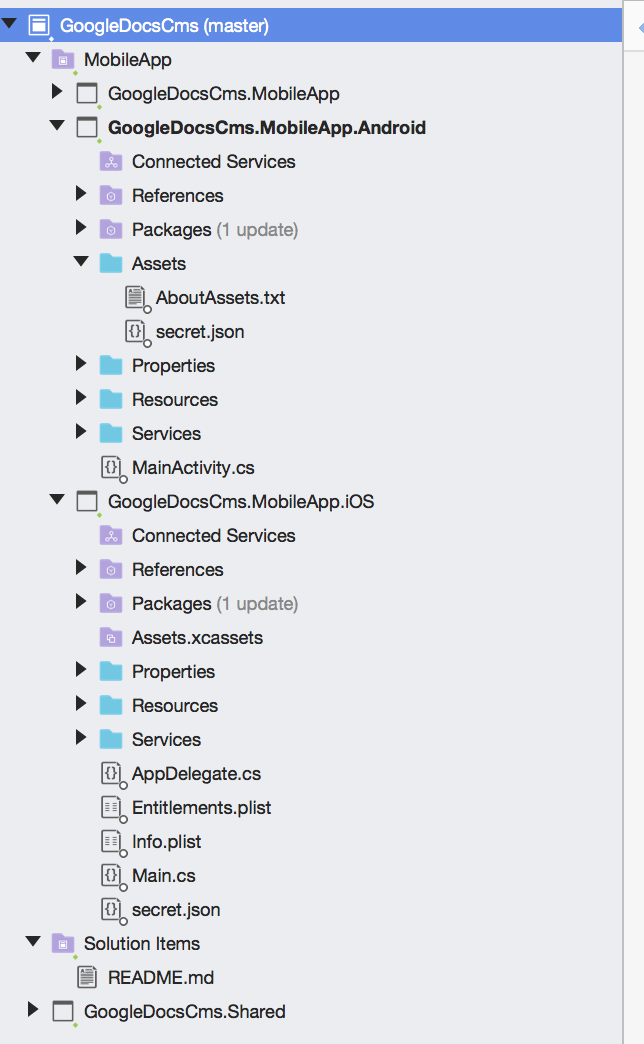This screenshot has height=1044, width=644.
Task: Expand Android Properties folder
Action: (x=81, y=364)
